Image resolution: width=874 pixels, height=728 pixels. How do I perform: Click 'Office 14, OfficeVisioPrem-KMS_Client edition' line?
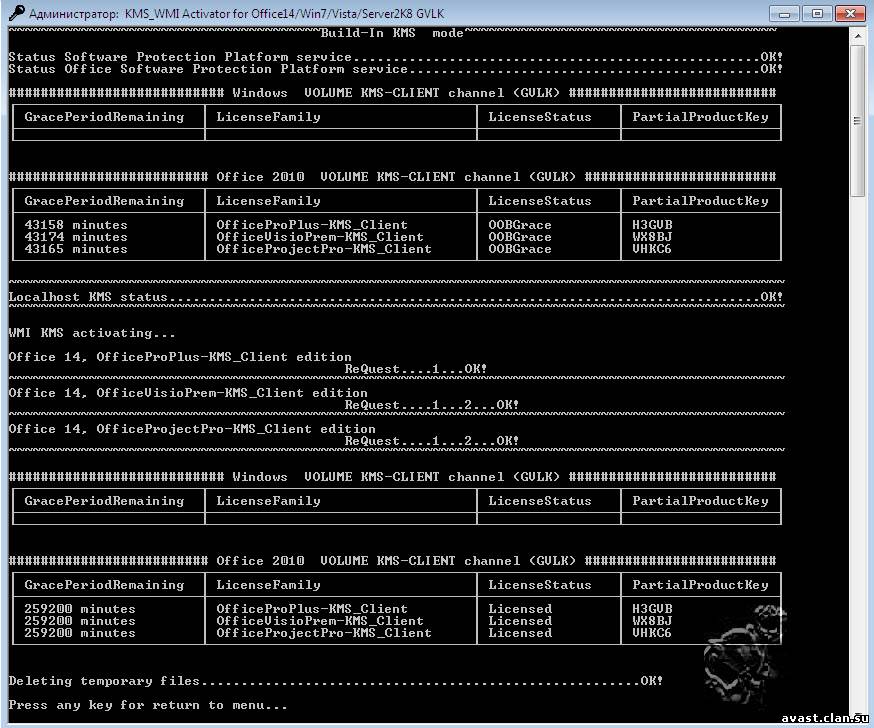pyautogui.click(x=188, y=393)
